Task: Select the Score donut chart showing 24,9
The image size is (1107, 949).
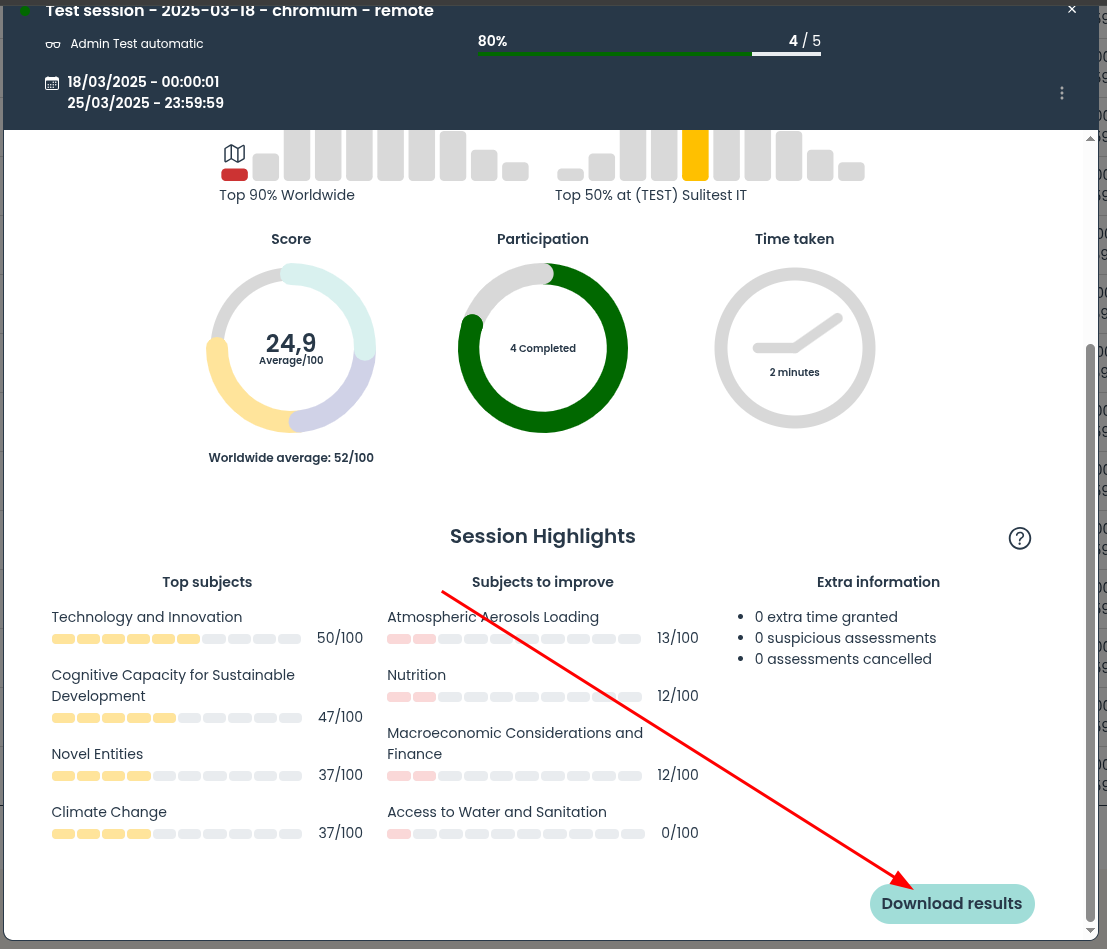Action: coord(291,348)
